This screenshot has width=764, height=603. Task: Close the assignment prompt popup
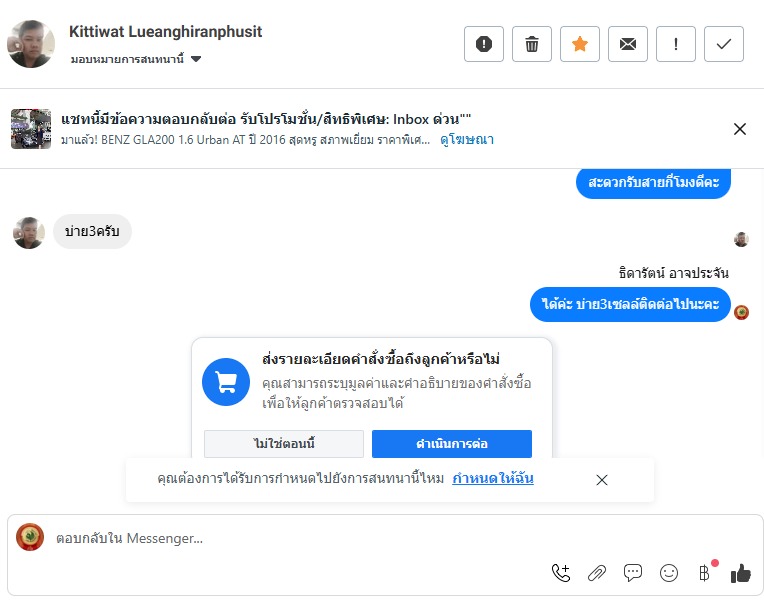click(602, 480)
